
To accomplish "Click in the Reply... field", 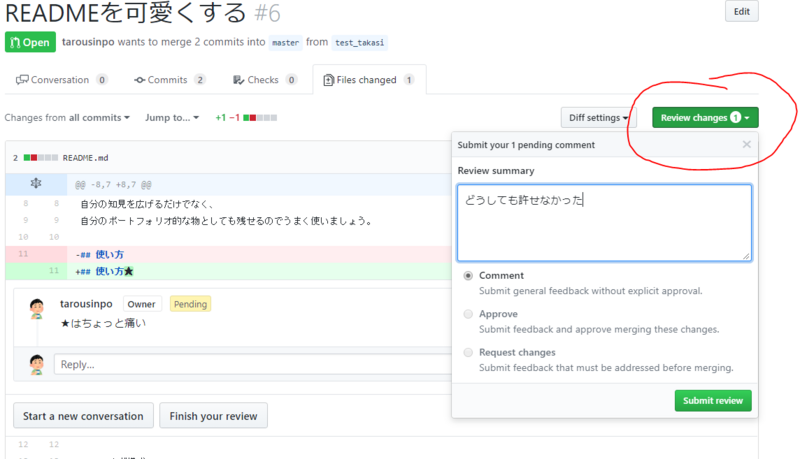I will point(253,364).
